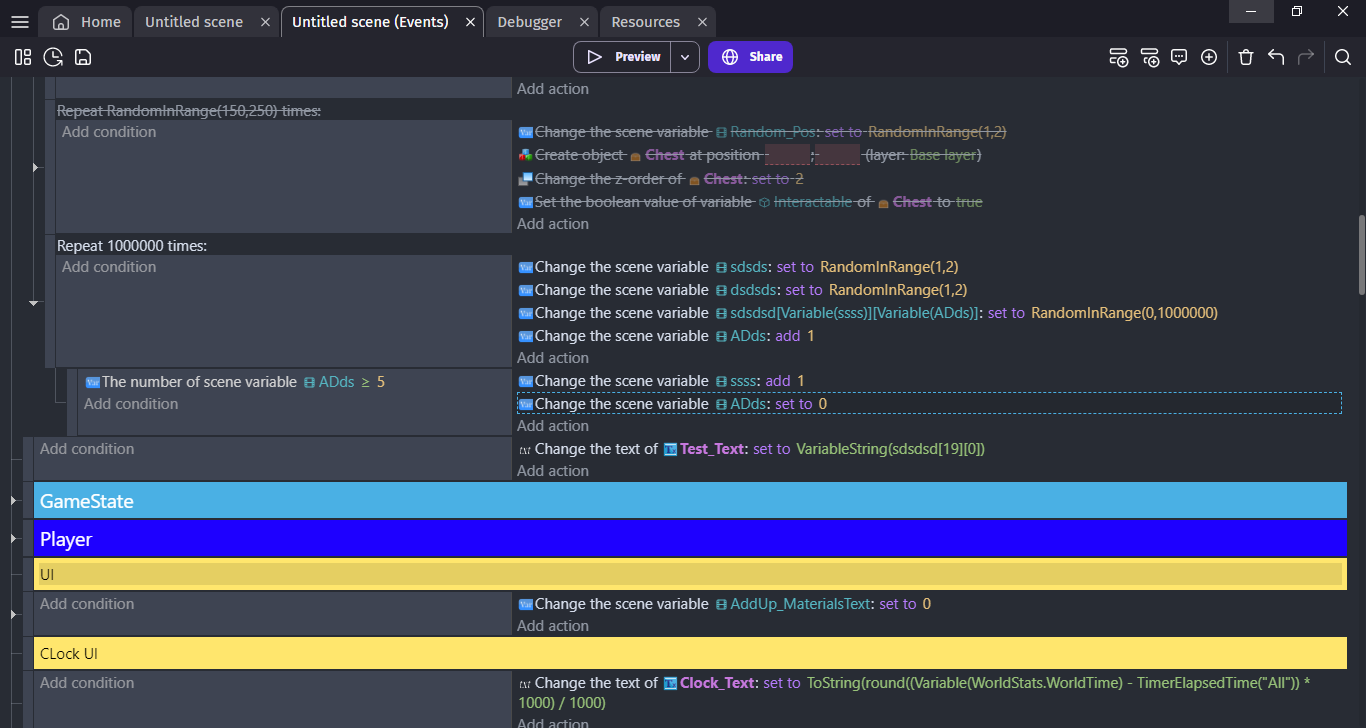Screen dimensions: 1366x728
Task: Open the add-other-event plus icon
Action: [x=1209, y=57]
